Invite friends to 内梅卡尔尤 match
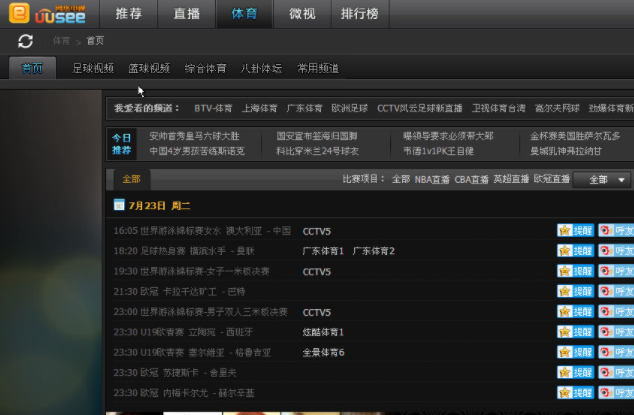This screenshot has width=634, height=415. [x=616, y=392]
